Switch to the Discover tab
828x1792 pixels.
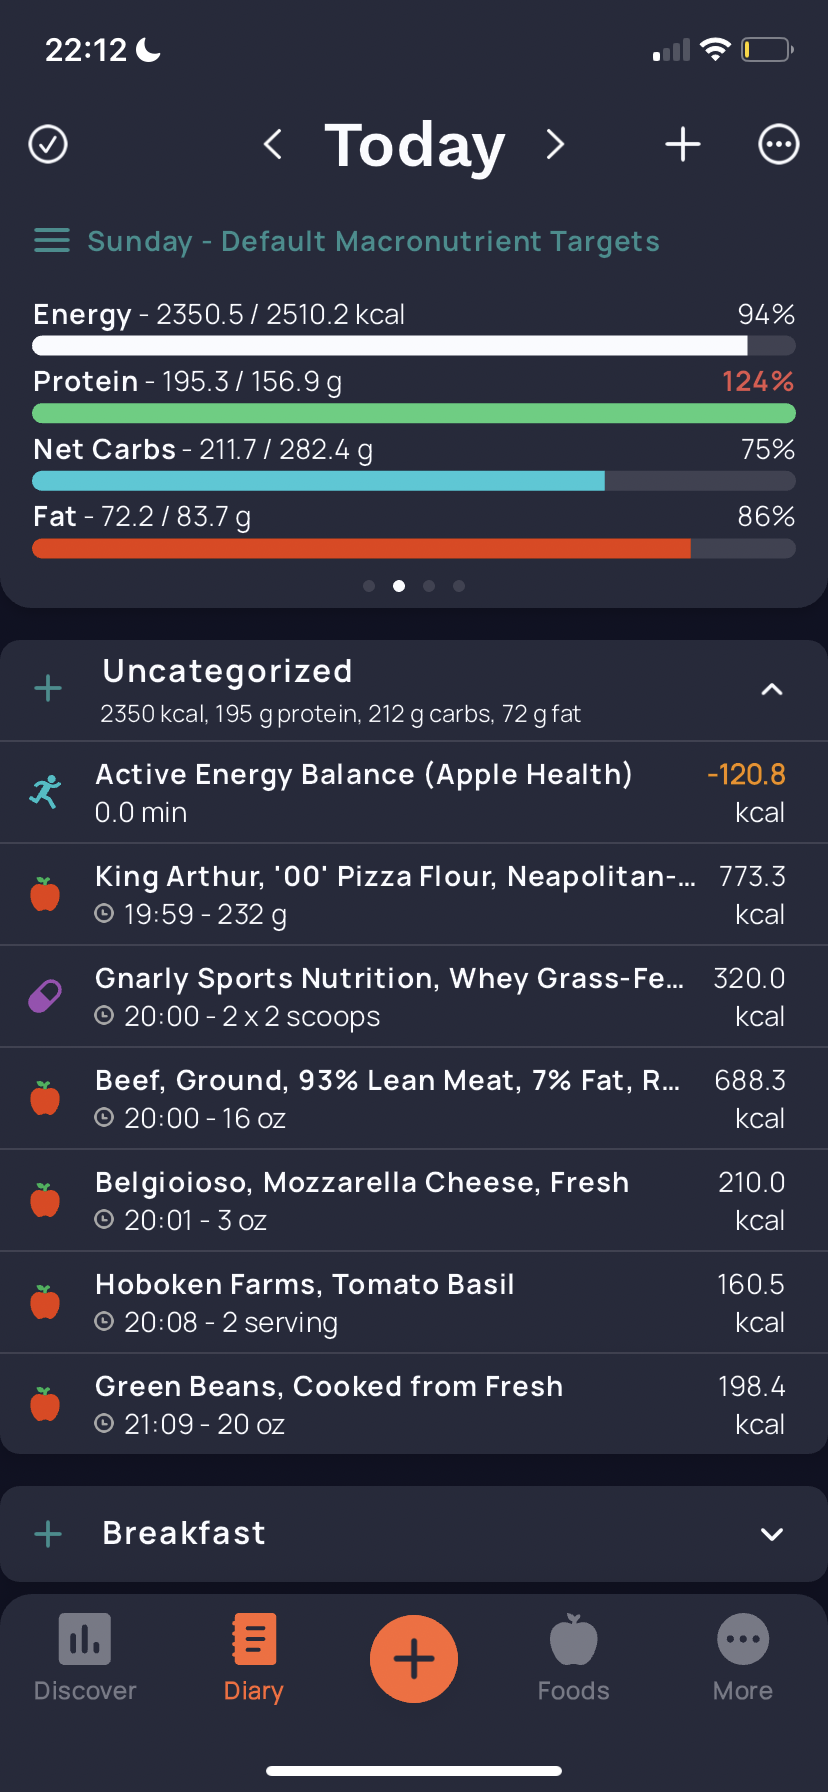coord(85,1658)
